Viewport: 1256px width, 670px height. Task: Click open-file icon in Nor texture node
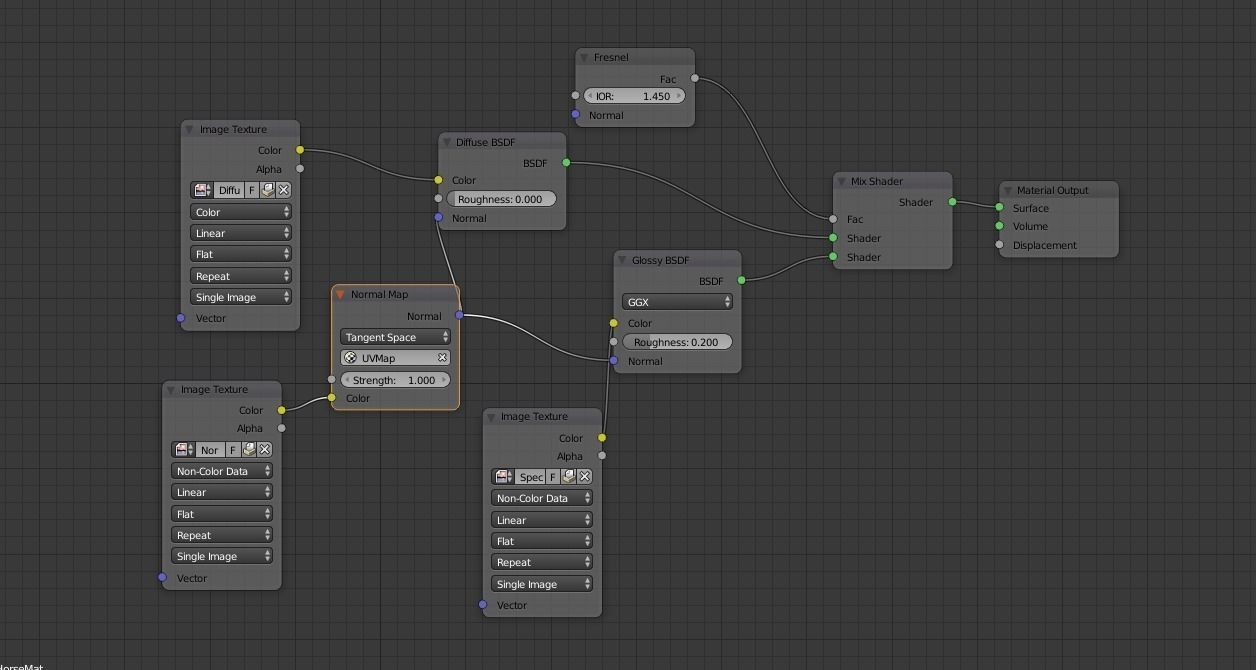(249, 450)
